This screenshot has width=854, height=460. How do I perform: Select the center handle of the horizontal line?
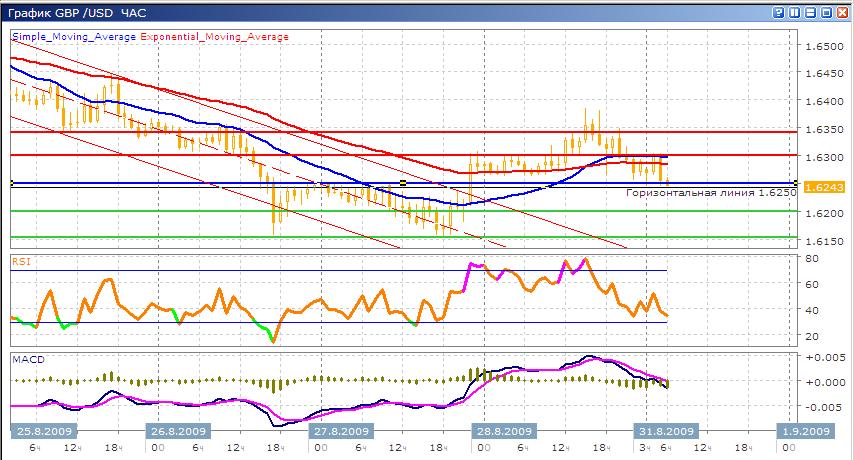tap(402, 183)
